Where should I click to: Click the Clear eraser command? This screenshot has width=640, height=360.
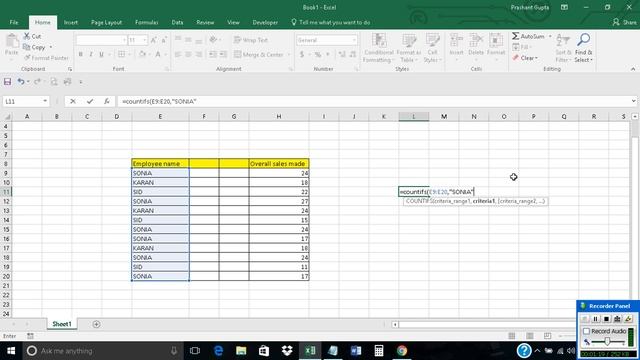525,58
